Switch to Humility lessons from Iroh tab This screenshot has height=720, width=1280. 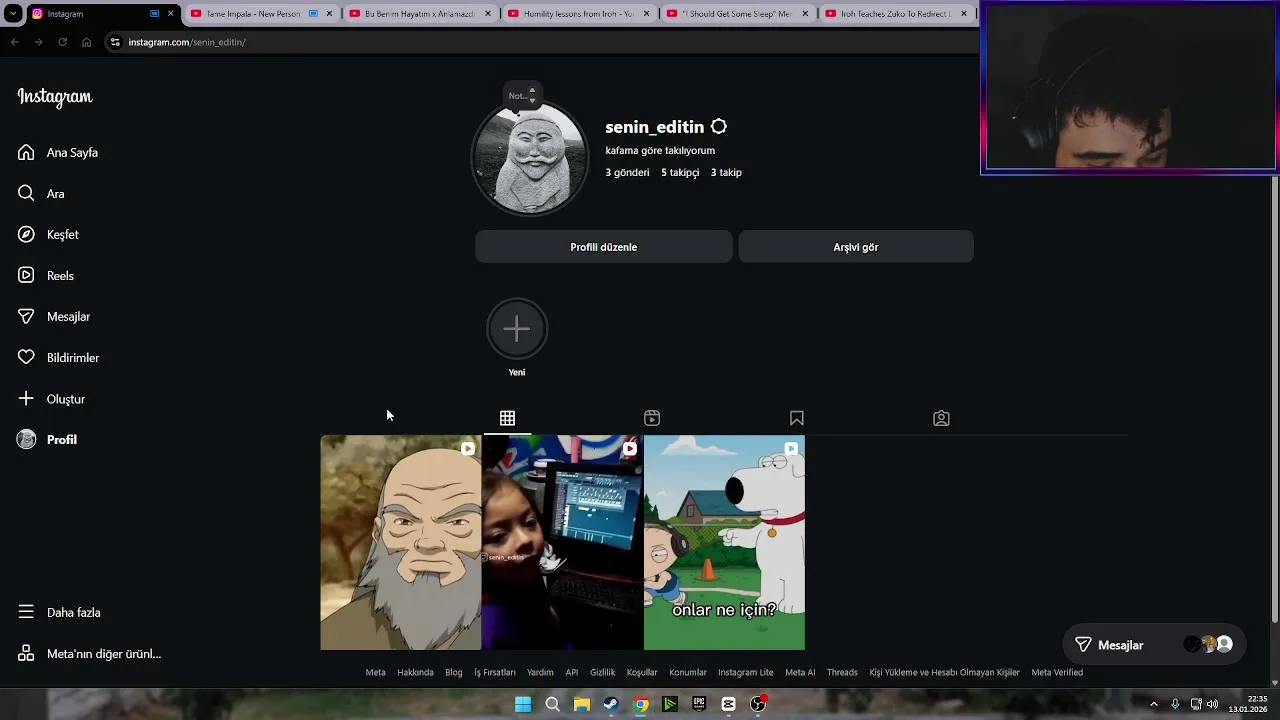click(579, 14)
